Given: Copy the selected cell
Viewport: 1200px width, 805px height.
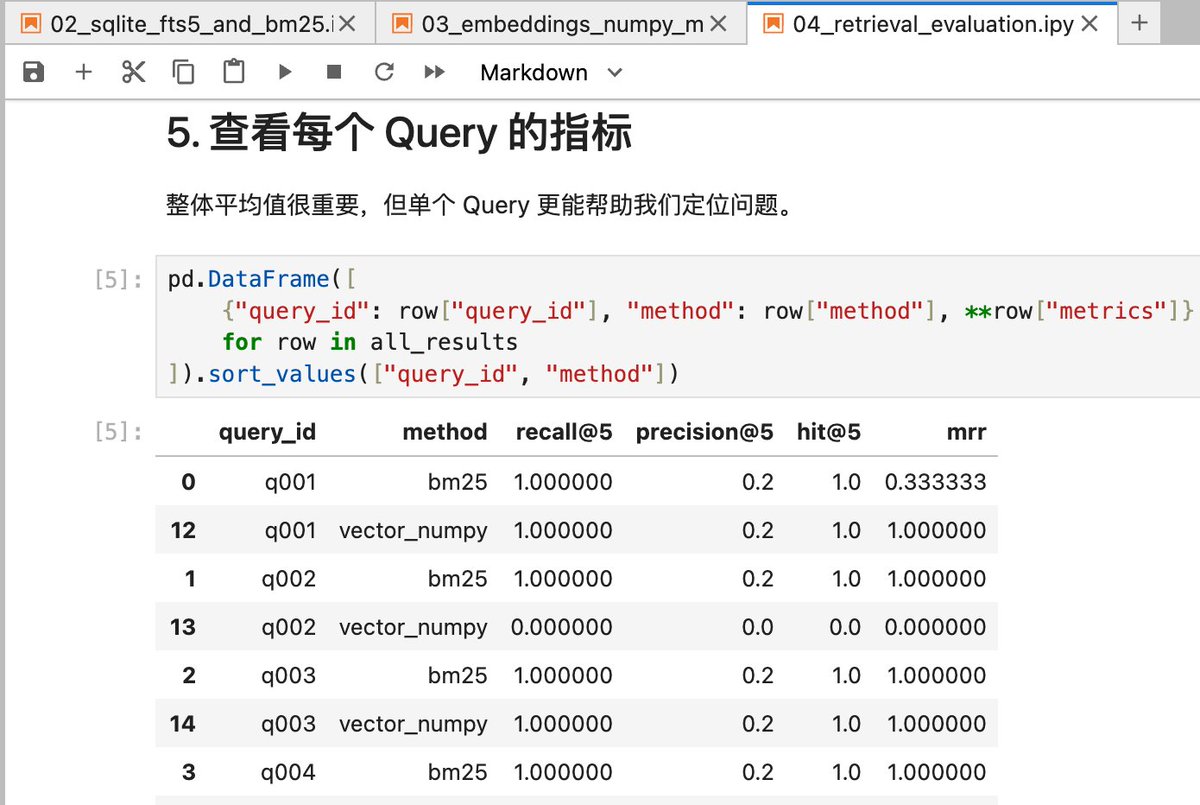Looking at the screenshot, I should click(184, 72).
